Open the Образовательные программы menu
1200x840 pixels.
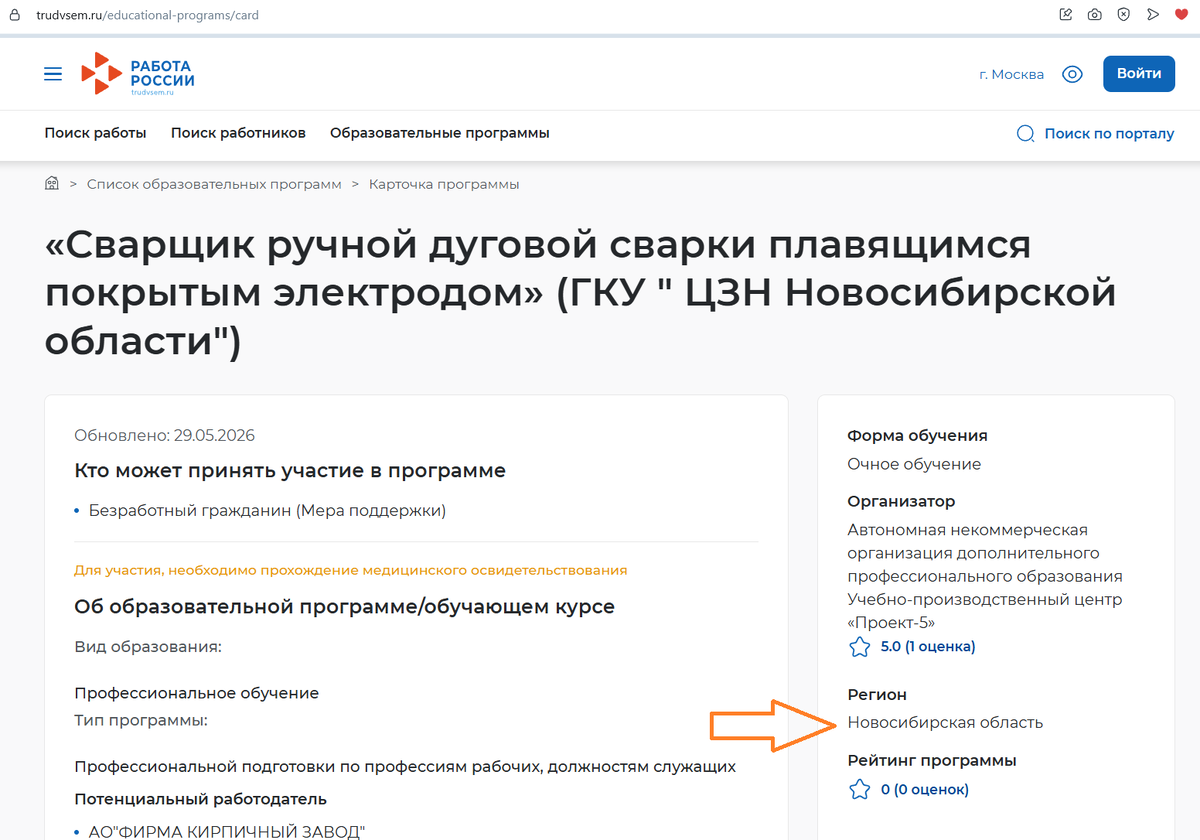440,133
